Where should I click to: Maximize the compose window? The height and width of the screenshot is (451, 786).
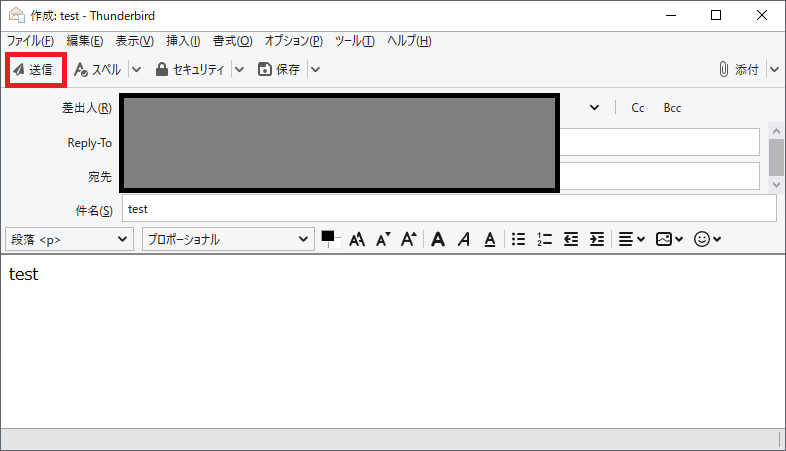click(716, 16)
